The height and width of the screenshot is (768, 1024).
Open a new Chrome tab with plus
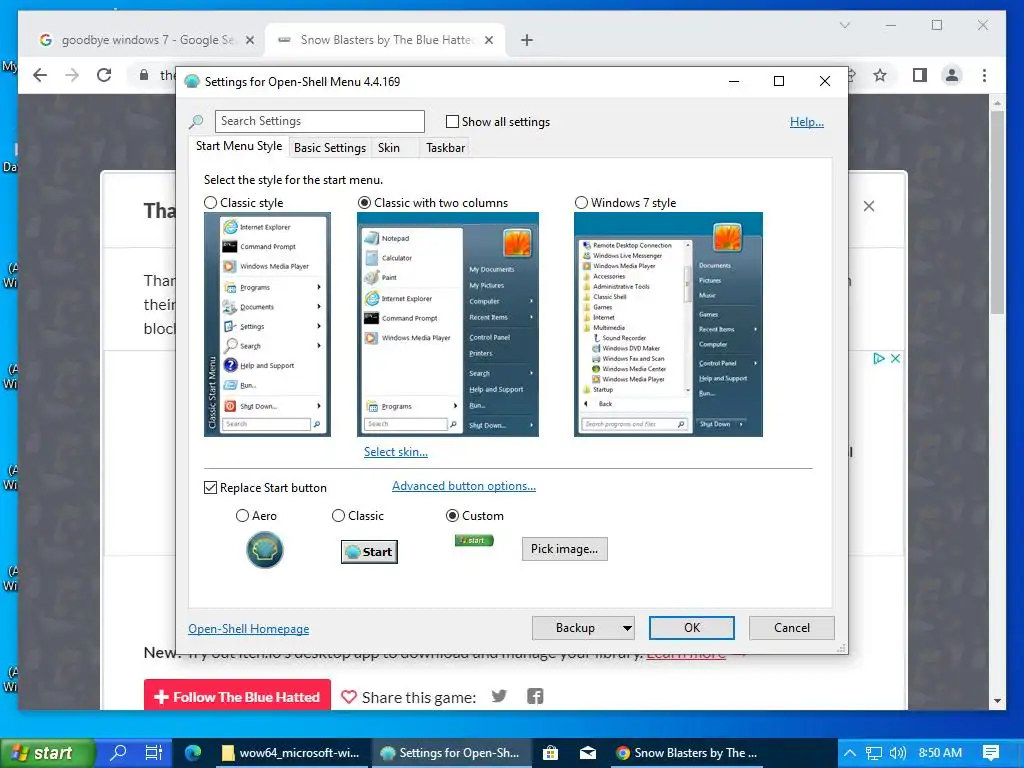(527, 40)
